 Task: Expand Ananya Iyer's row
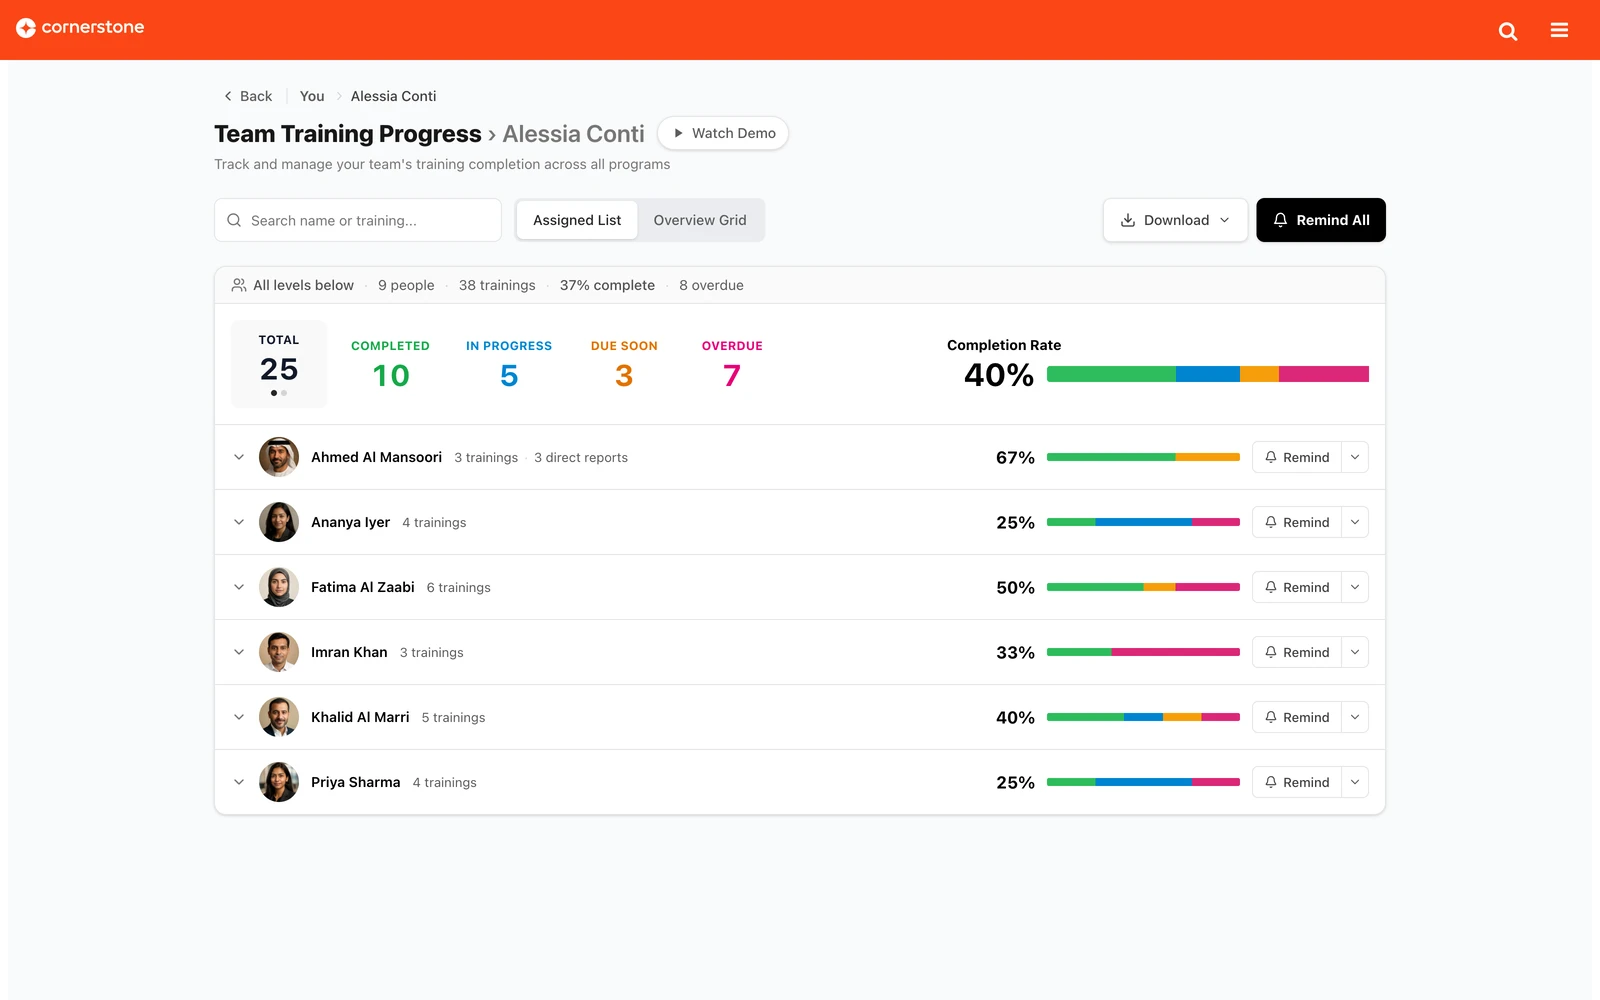(x=239, y=522)
